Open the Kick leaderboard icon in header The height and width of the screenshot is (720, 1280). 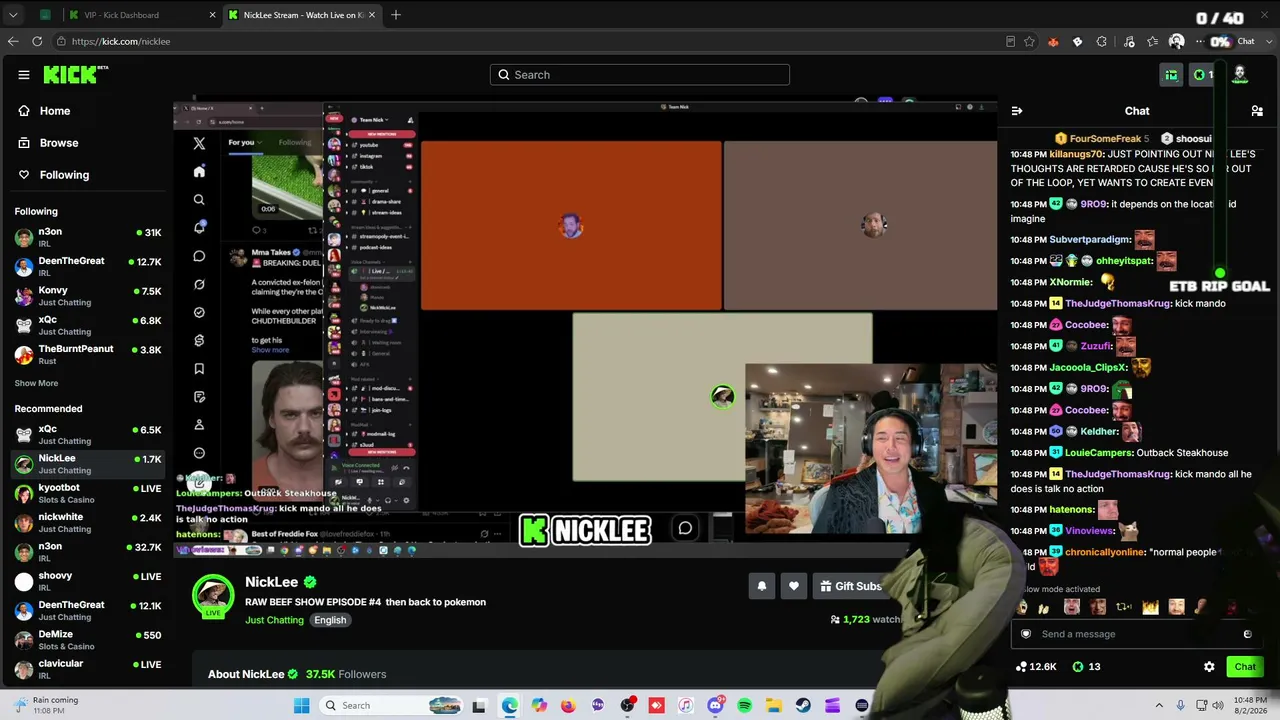coord(1171,75)
